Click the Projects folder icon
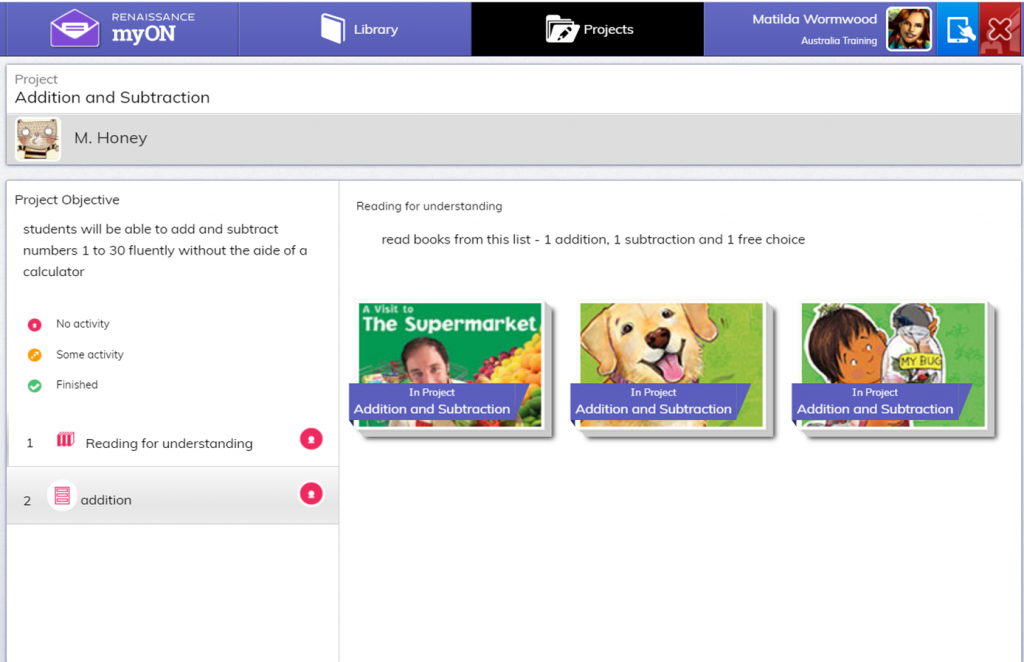The image size is (1024, 662). point(562,29)
